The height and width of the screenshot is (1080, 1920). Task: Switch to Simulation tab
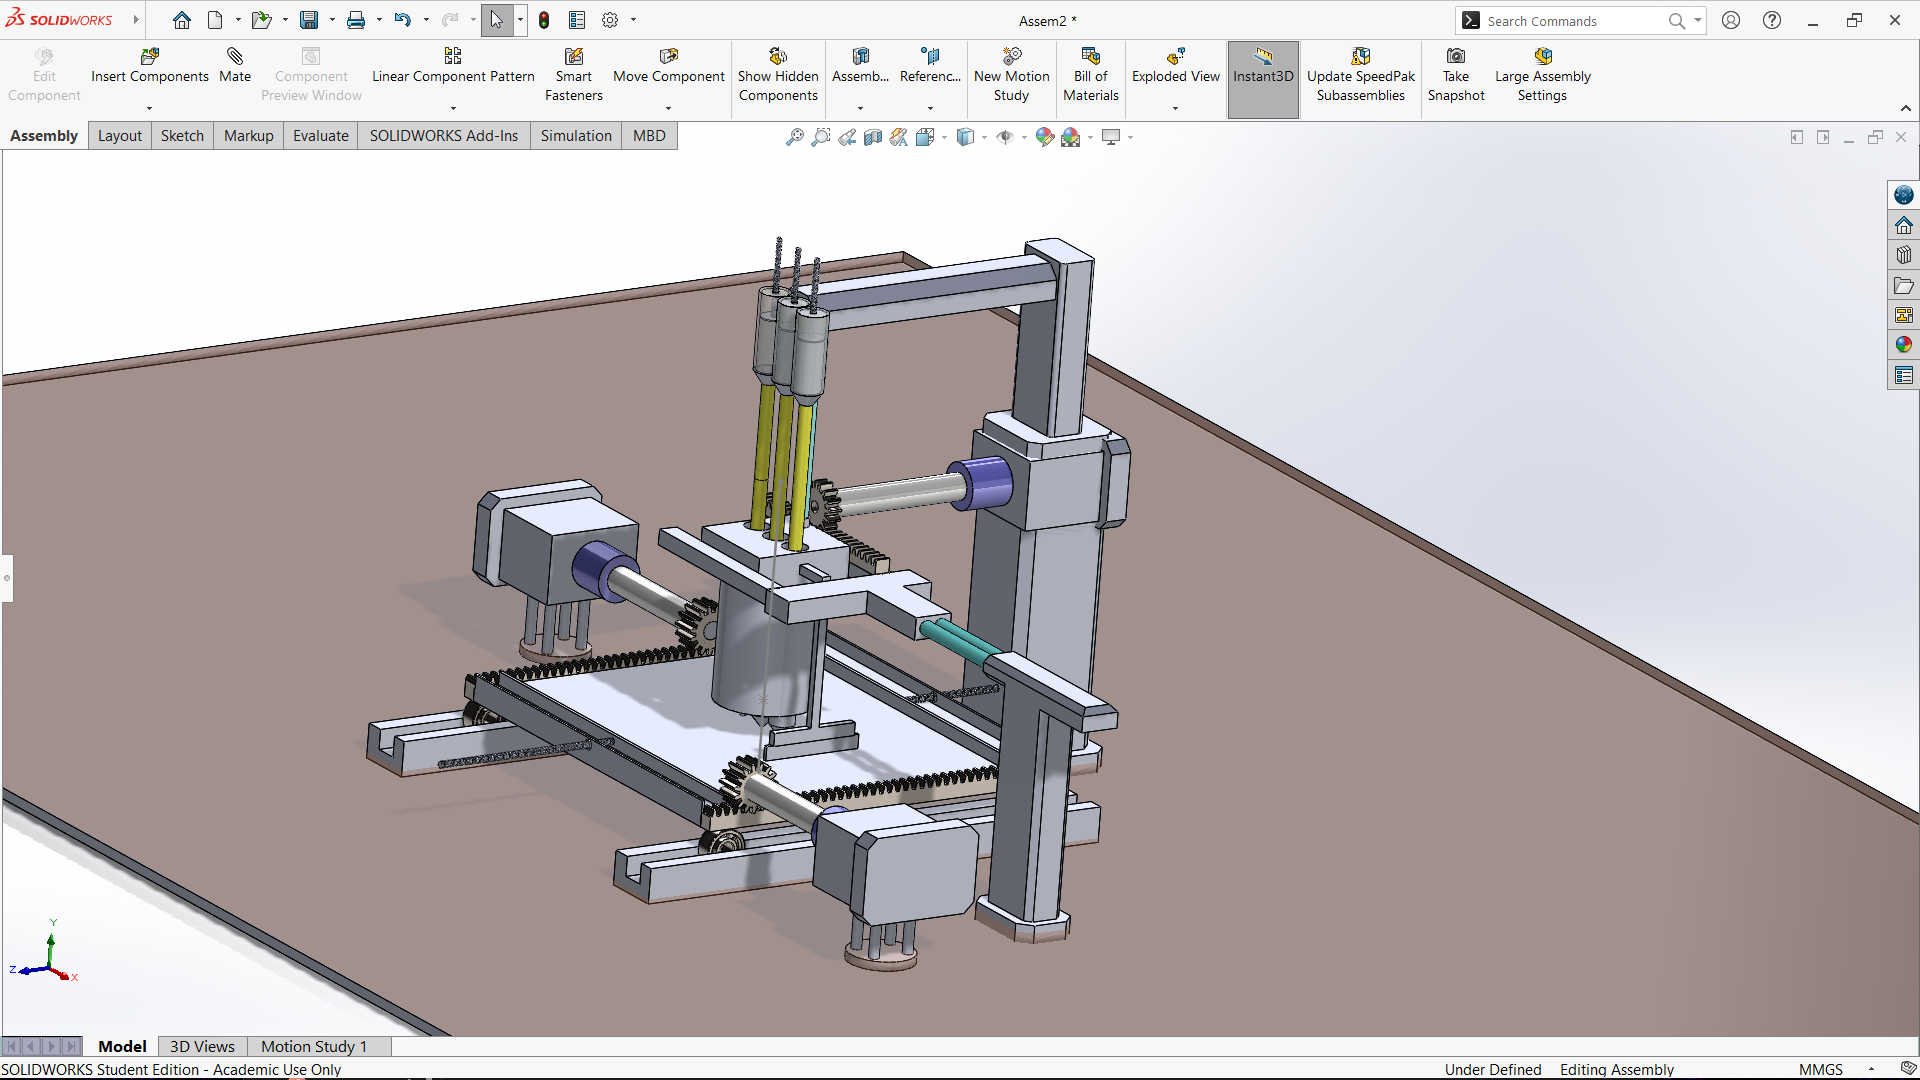click(x=576, y=136)
